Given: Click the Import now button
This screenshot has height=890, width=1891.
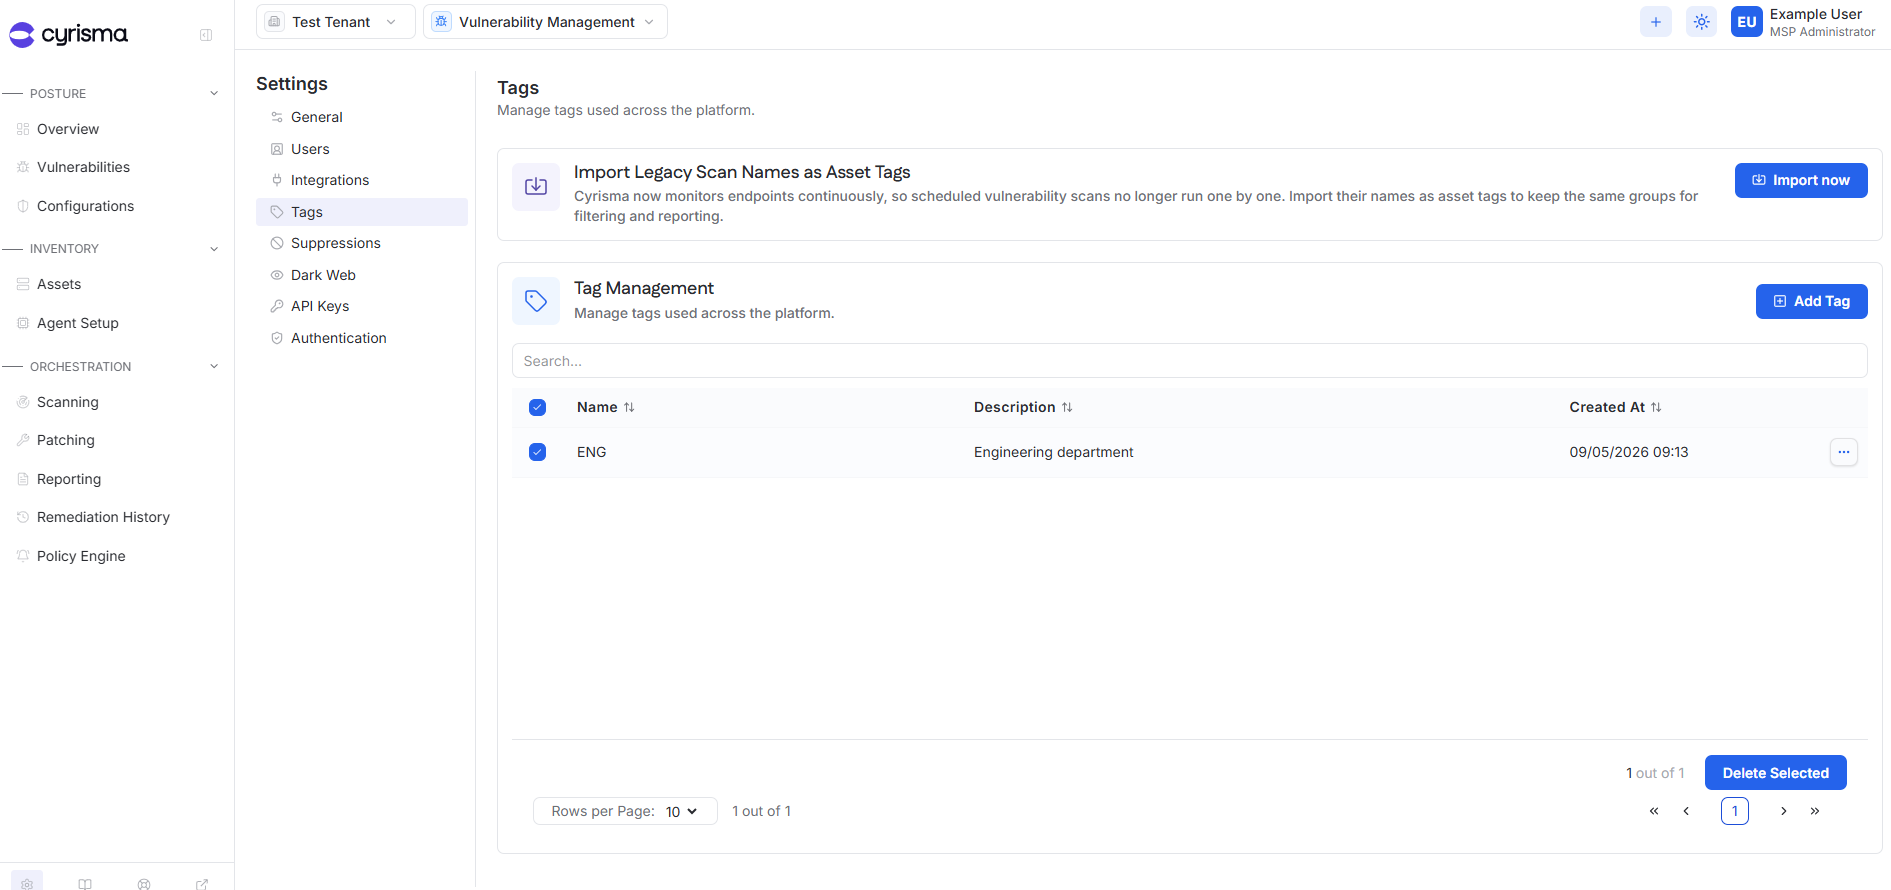Looking at the screenshot, I should coord(1801,180).
